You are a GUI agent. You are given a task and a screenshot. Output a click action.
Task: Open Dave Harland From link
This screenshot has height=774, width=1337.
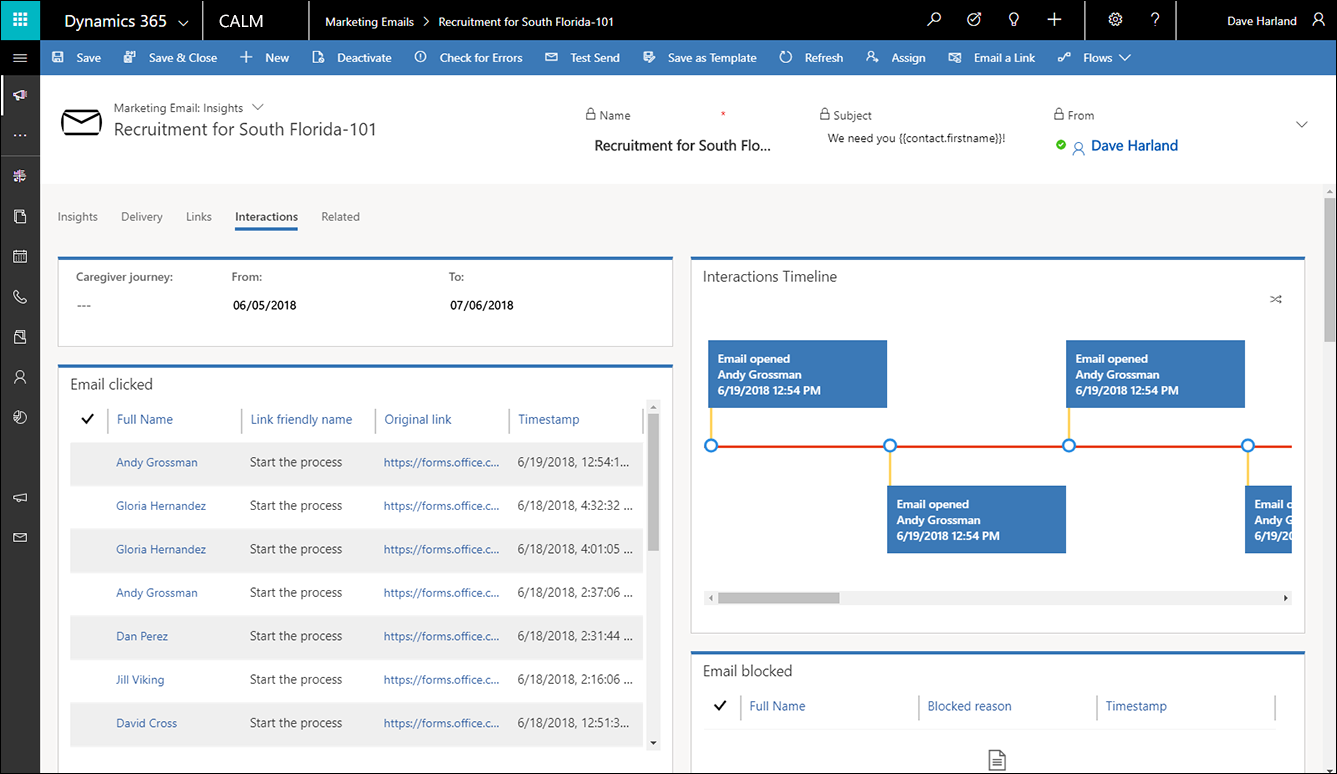point(1134,146)
